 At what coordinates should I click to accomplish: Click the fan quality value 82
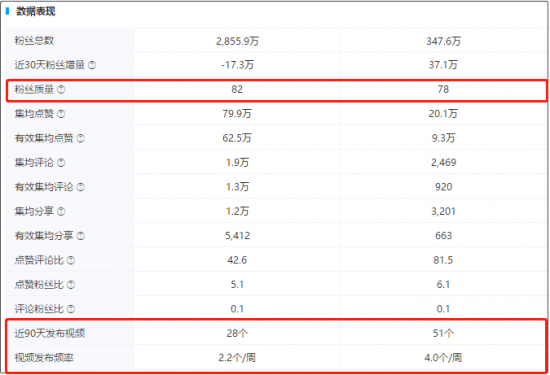(x=237, y=89)
